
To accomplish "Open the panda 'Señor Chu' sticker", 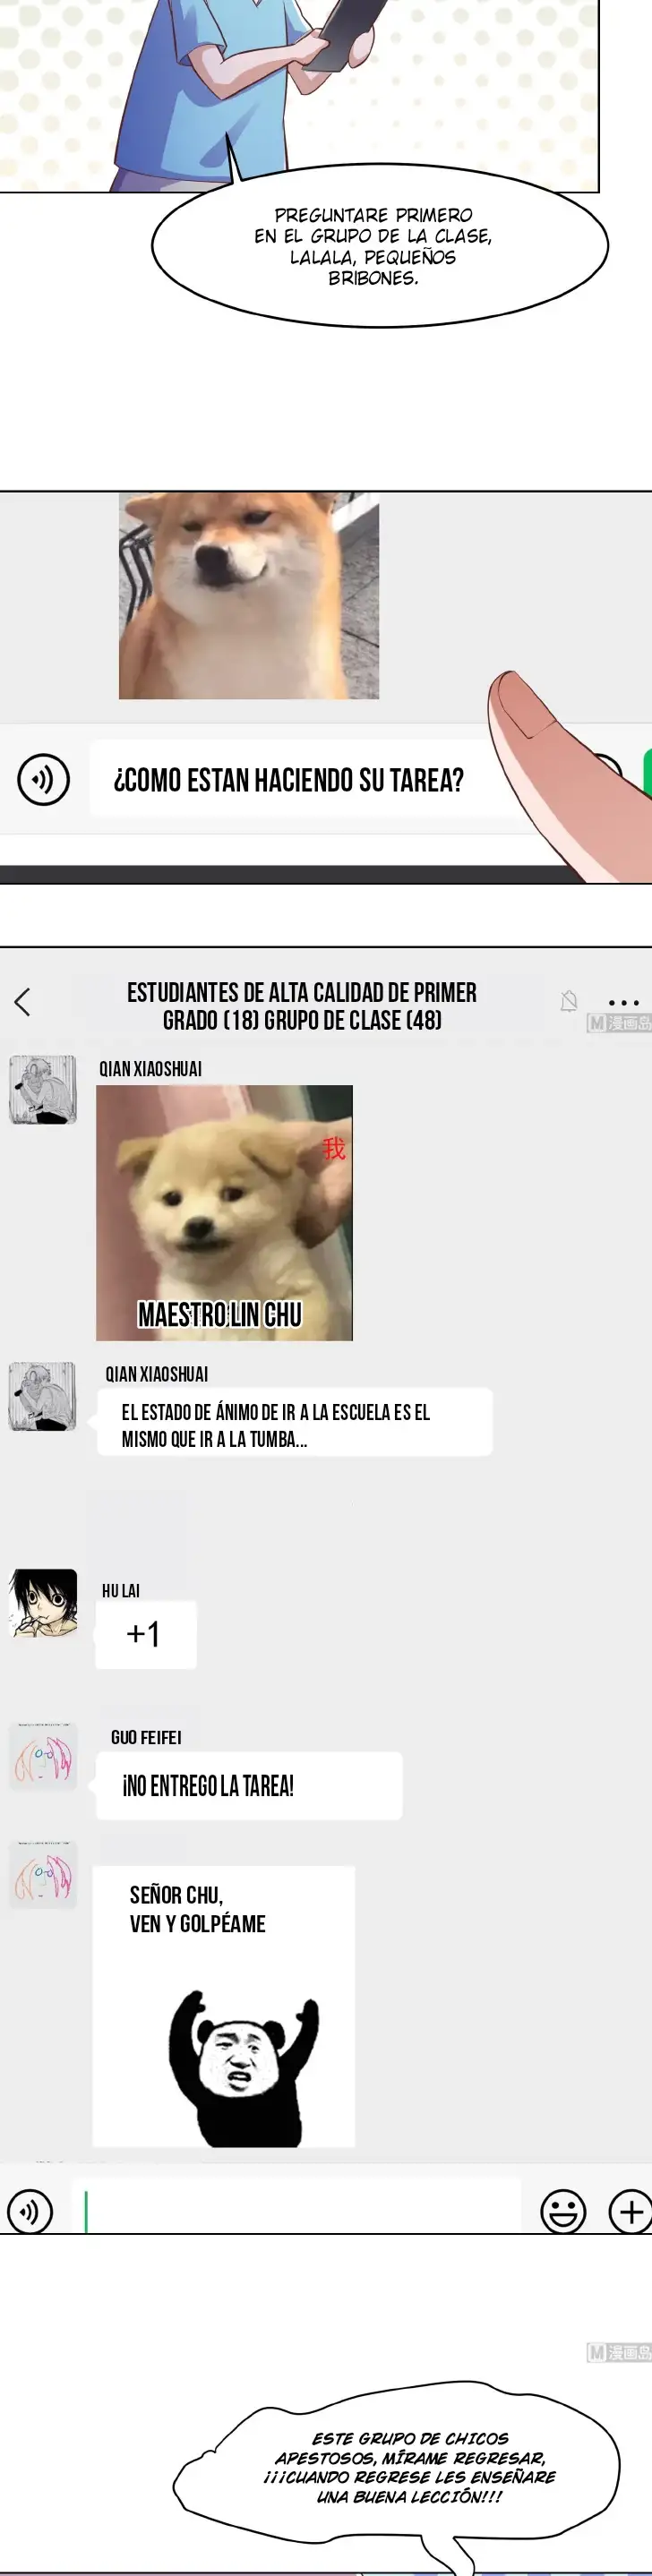I will [224, 2006].
